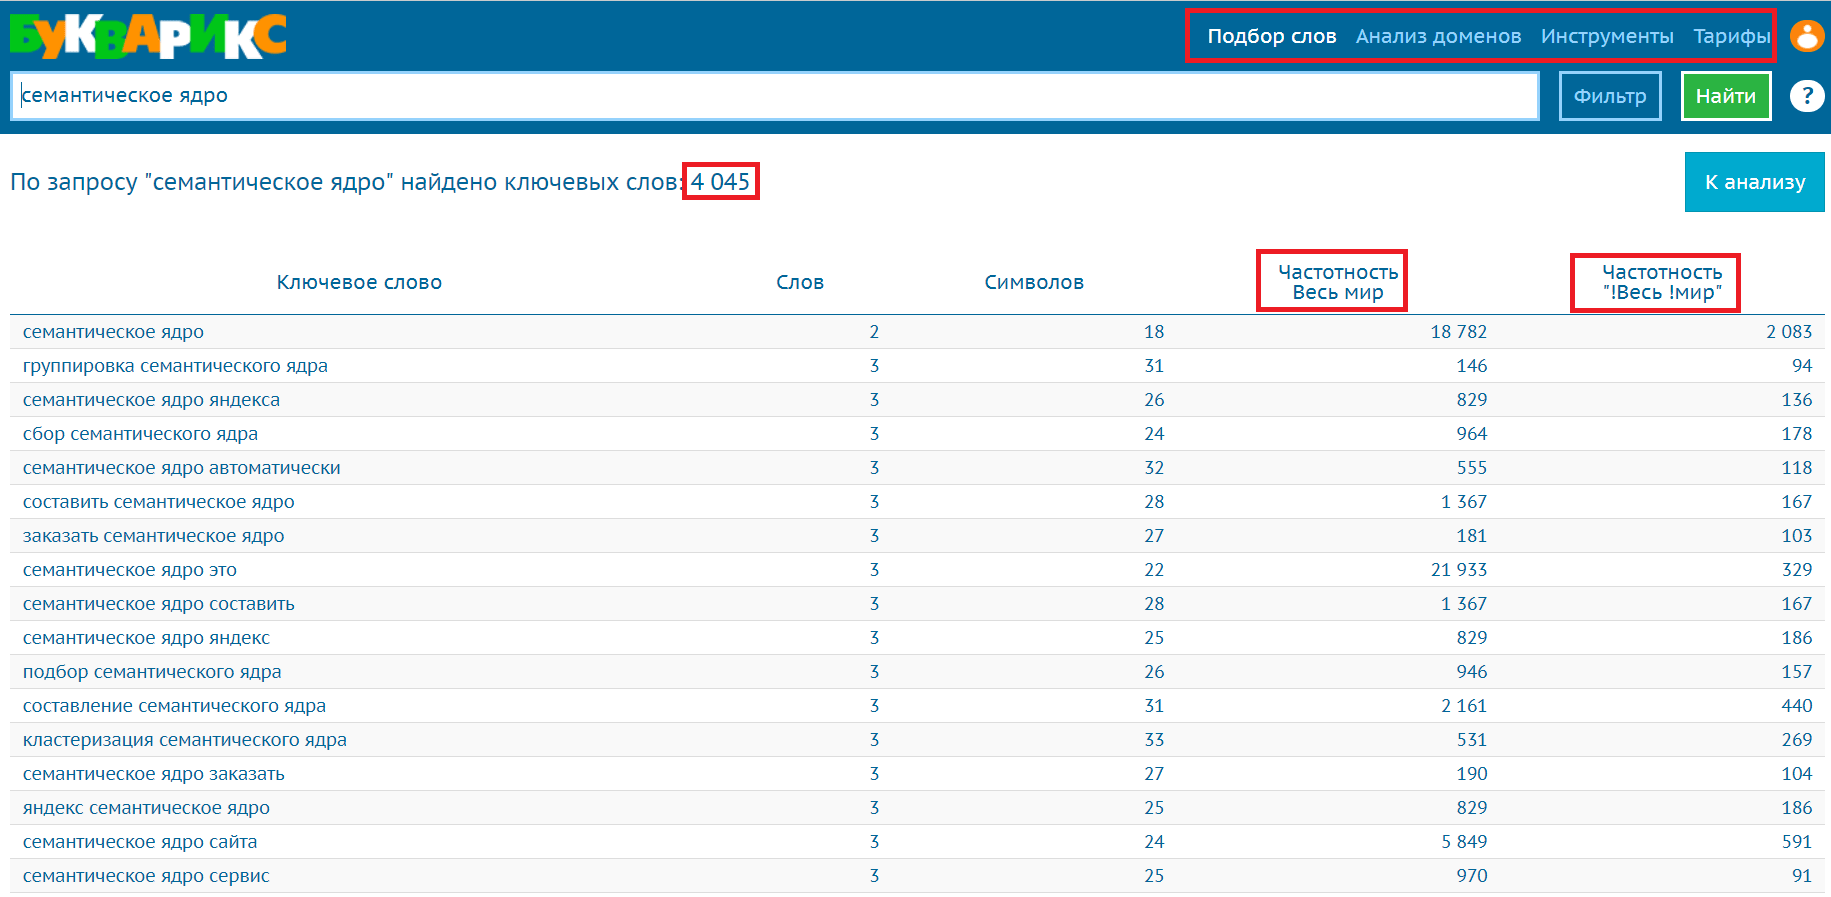1831x897 pixels.
Task: Select keyword 'составление семантического ядра'
Action: click(x=174, y=706)
